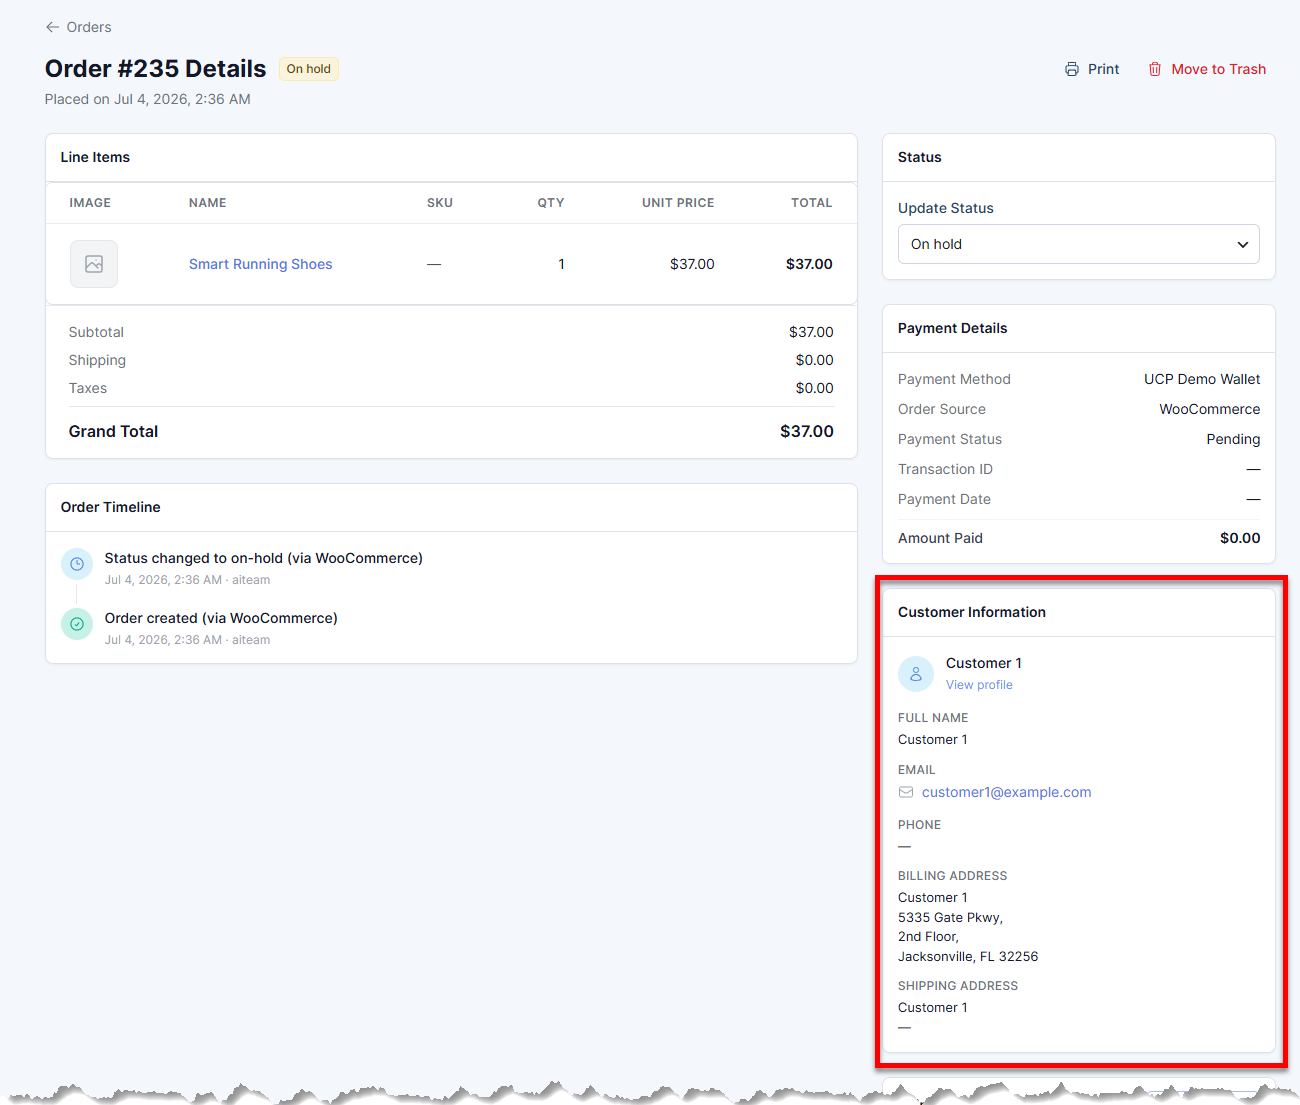Click the On hold status badge
Screen dimensions: 1300x1105
point(309,69)
